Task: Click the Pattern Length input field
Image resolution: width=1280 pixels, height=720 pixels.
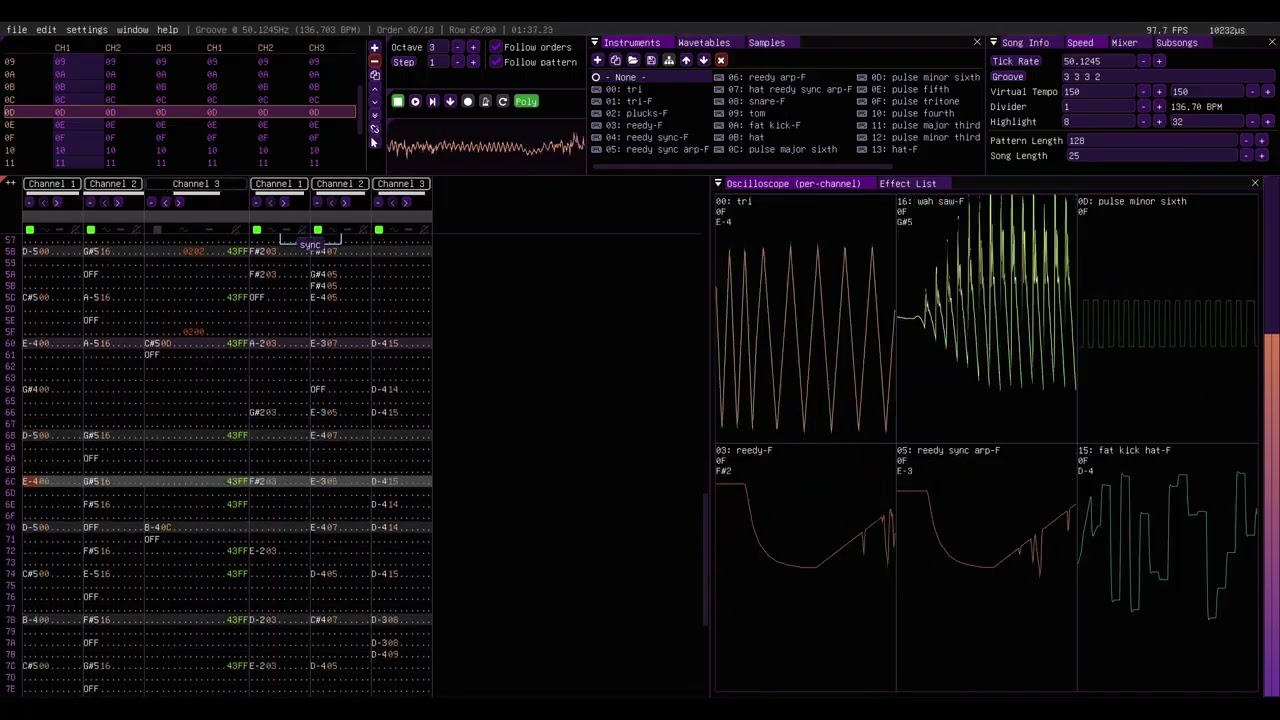Action: [x=1150, y=141]
